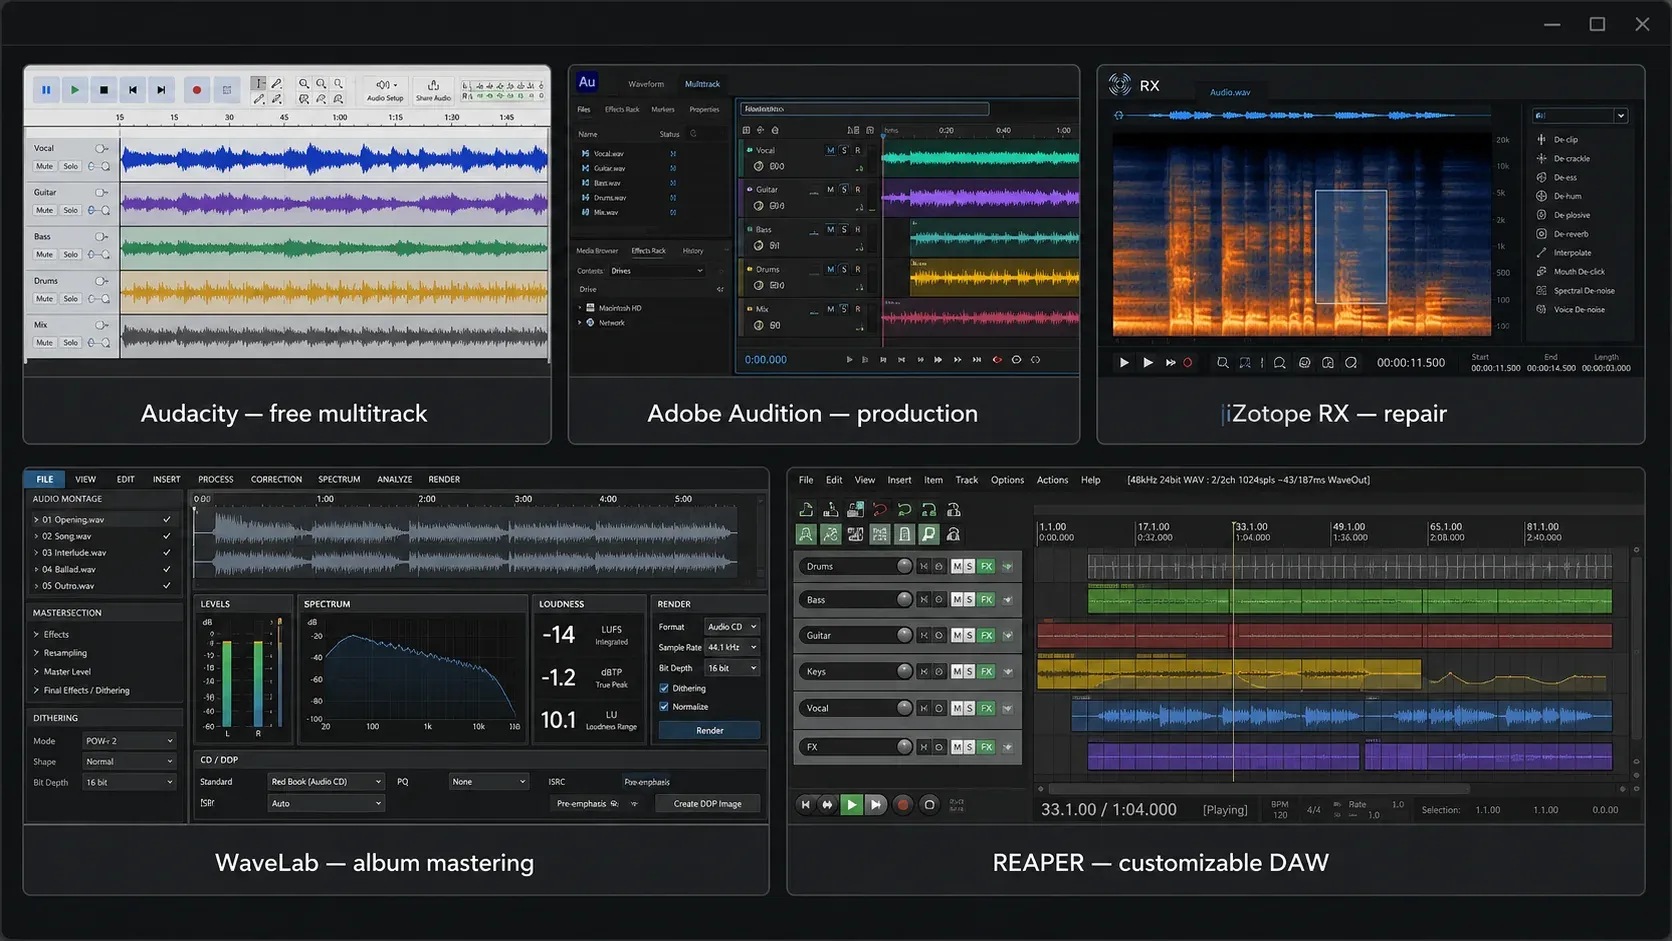Mute the REAPER Guitar track with M
Screen dimensions: 1672x941
[x=957, y=635]
